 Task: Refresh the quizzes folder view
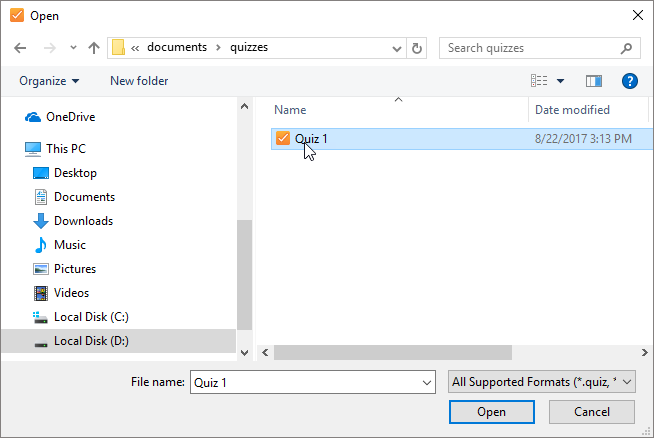pyautogui.click(x=417, y=48)
